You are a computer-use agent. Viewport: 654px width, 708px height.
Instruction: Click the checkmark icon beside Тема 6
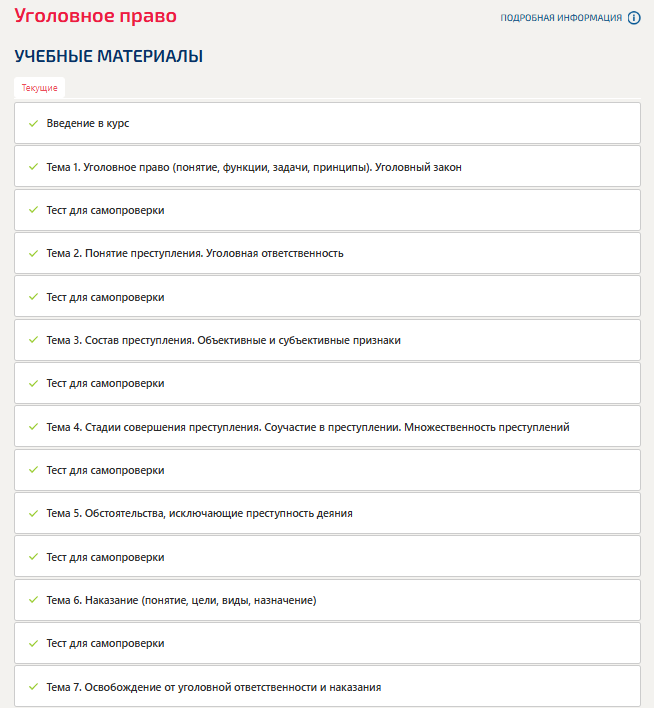click(x=33, y=600)
